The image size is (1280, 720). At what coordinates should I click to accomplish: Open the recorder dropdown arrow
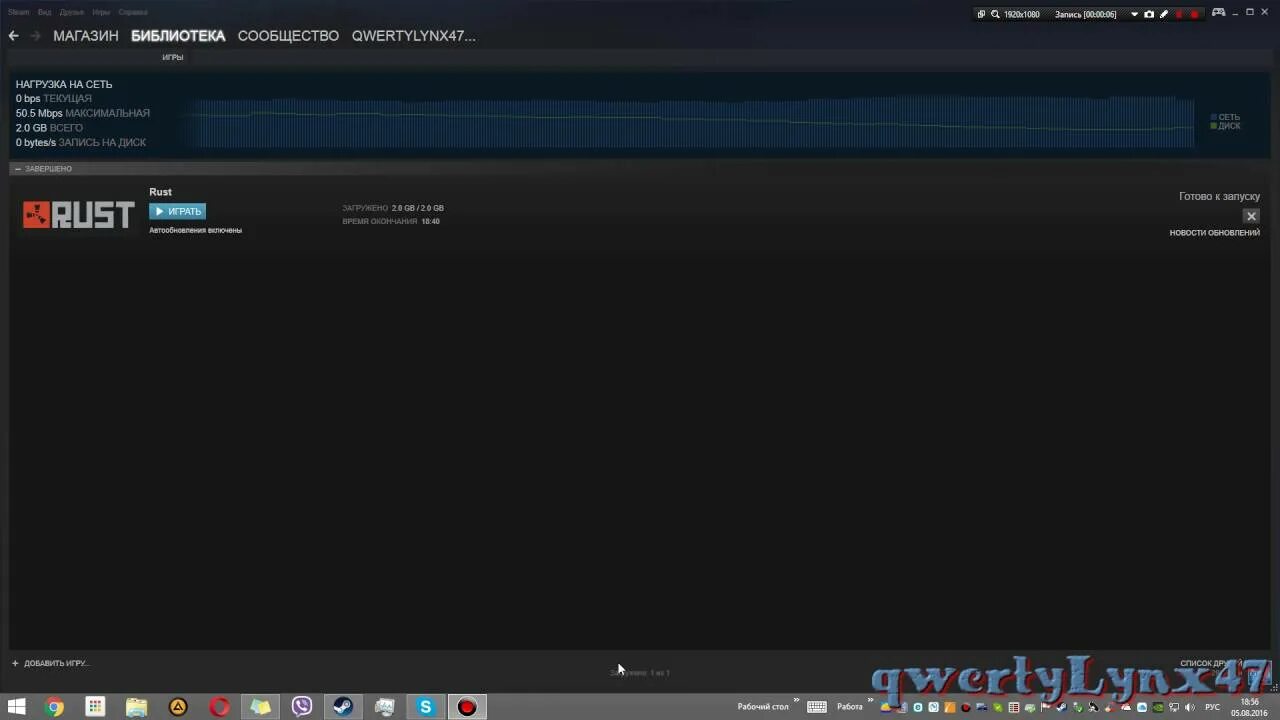tap(1134, 14)
